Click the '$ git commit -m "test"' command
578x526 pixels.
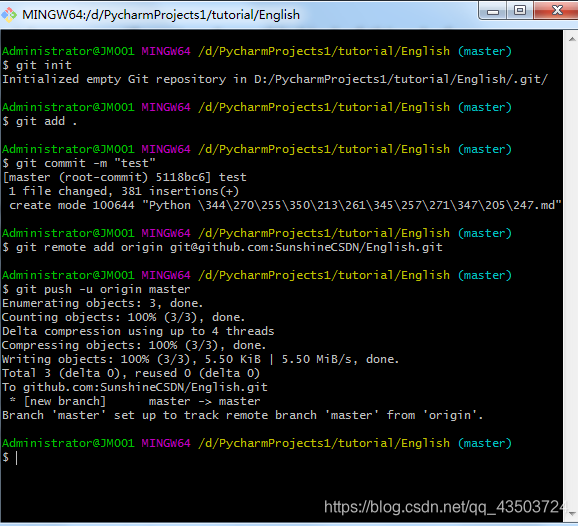(x=79, y=163)
